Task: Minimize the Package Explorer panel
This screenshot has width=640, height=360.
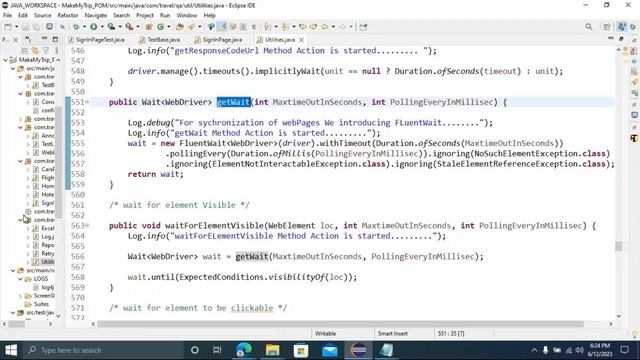Action: (x=44, y=39)
